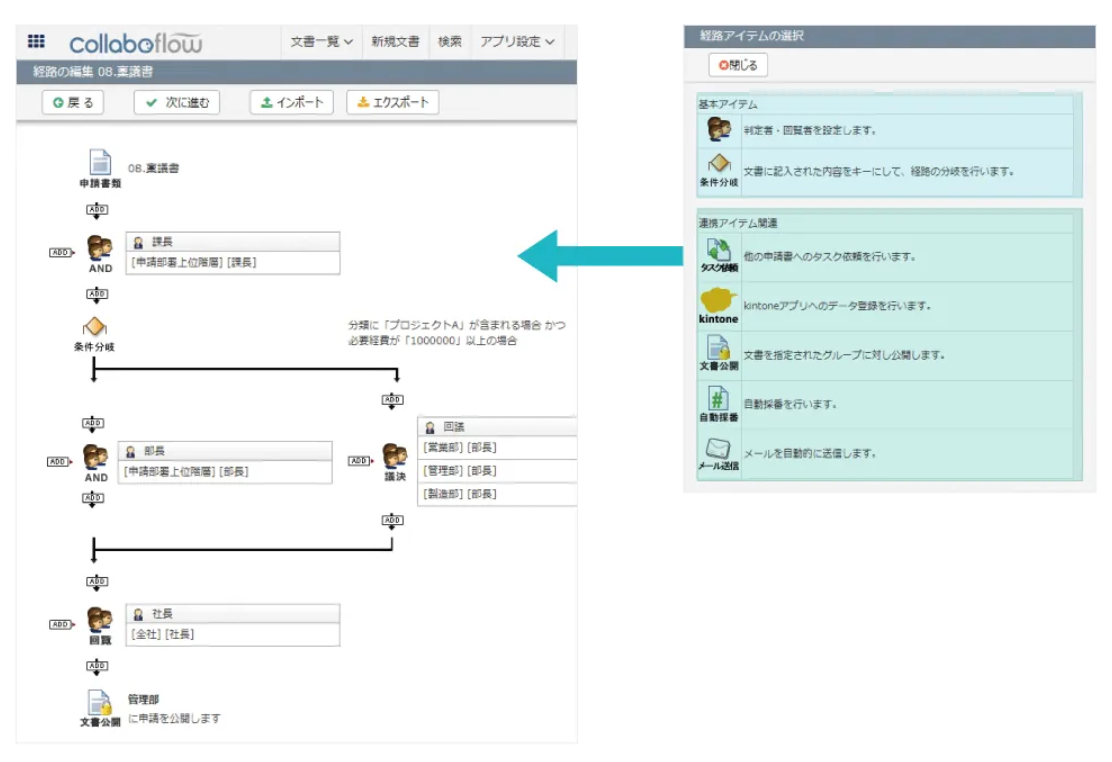Image resolution: width=1112 pixels, height=762 pixels.
Task: Click the 回覧 reviewer icon for 社長
Action: (x=100, y=620)
